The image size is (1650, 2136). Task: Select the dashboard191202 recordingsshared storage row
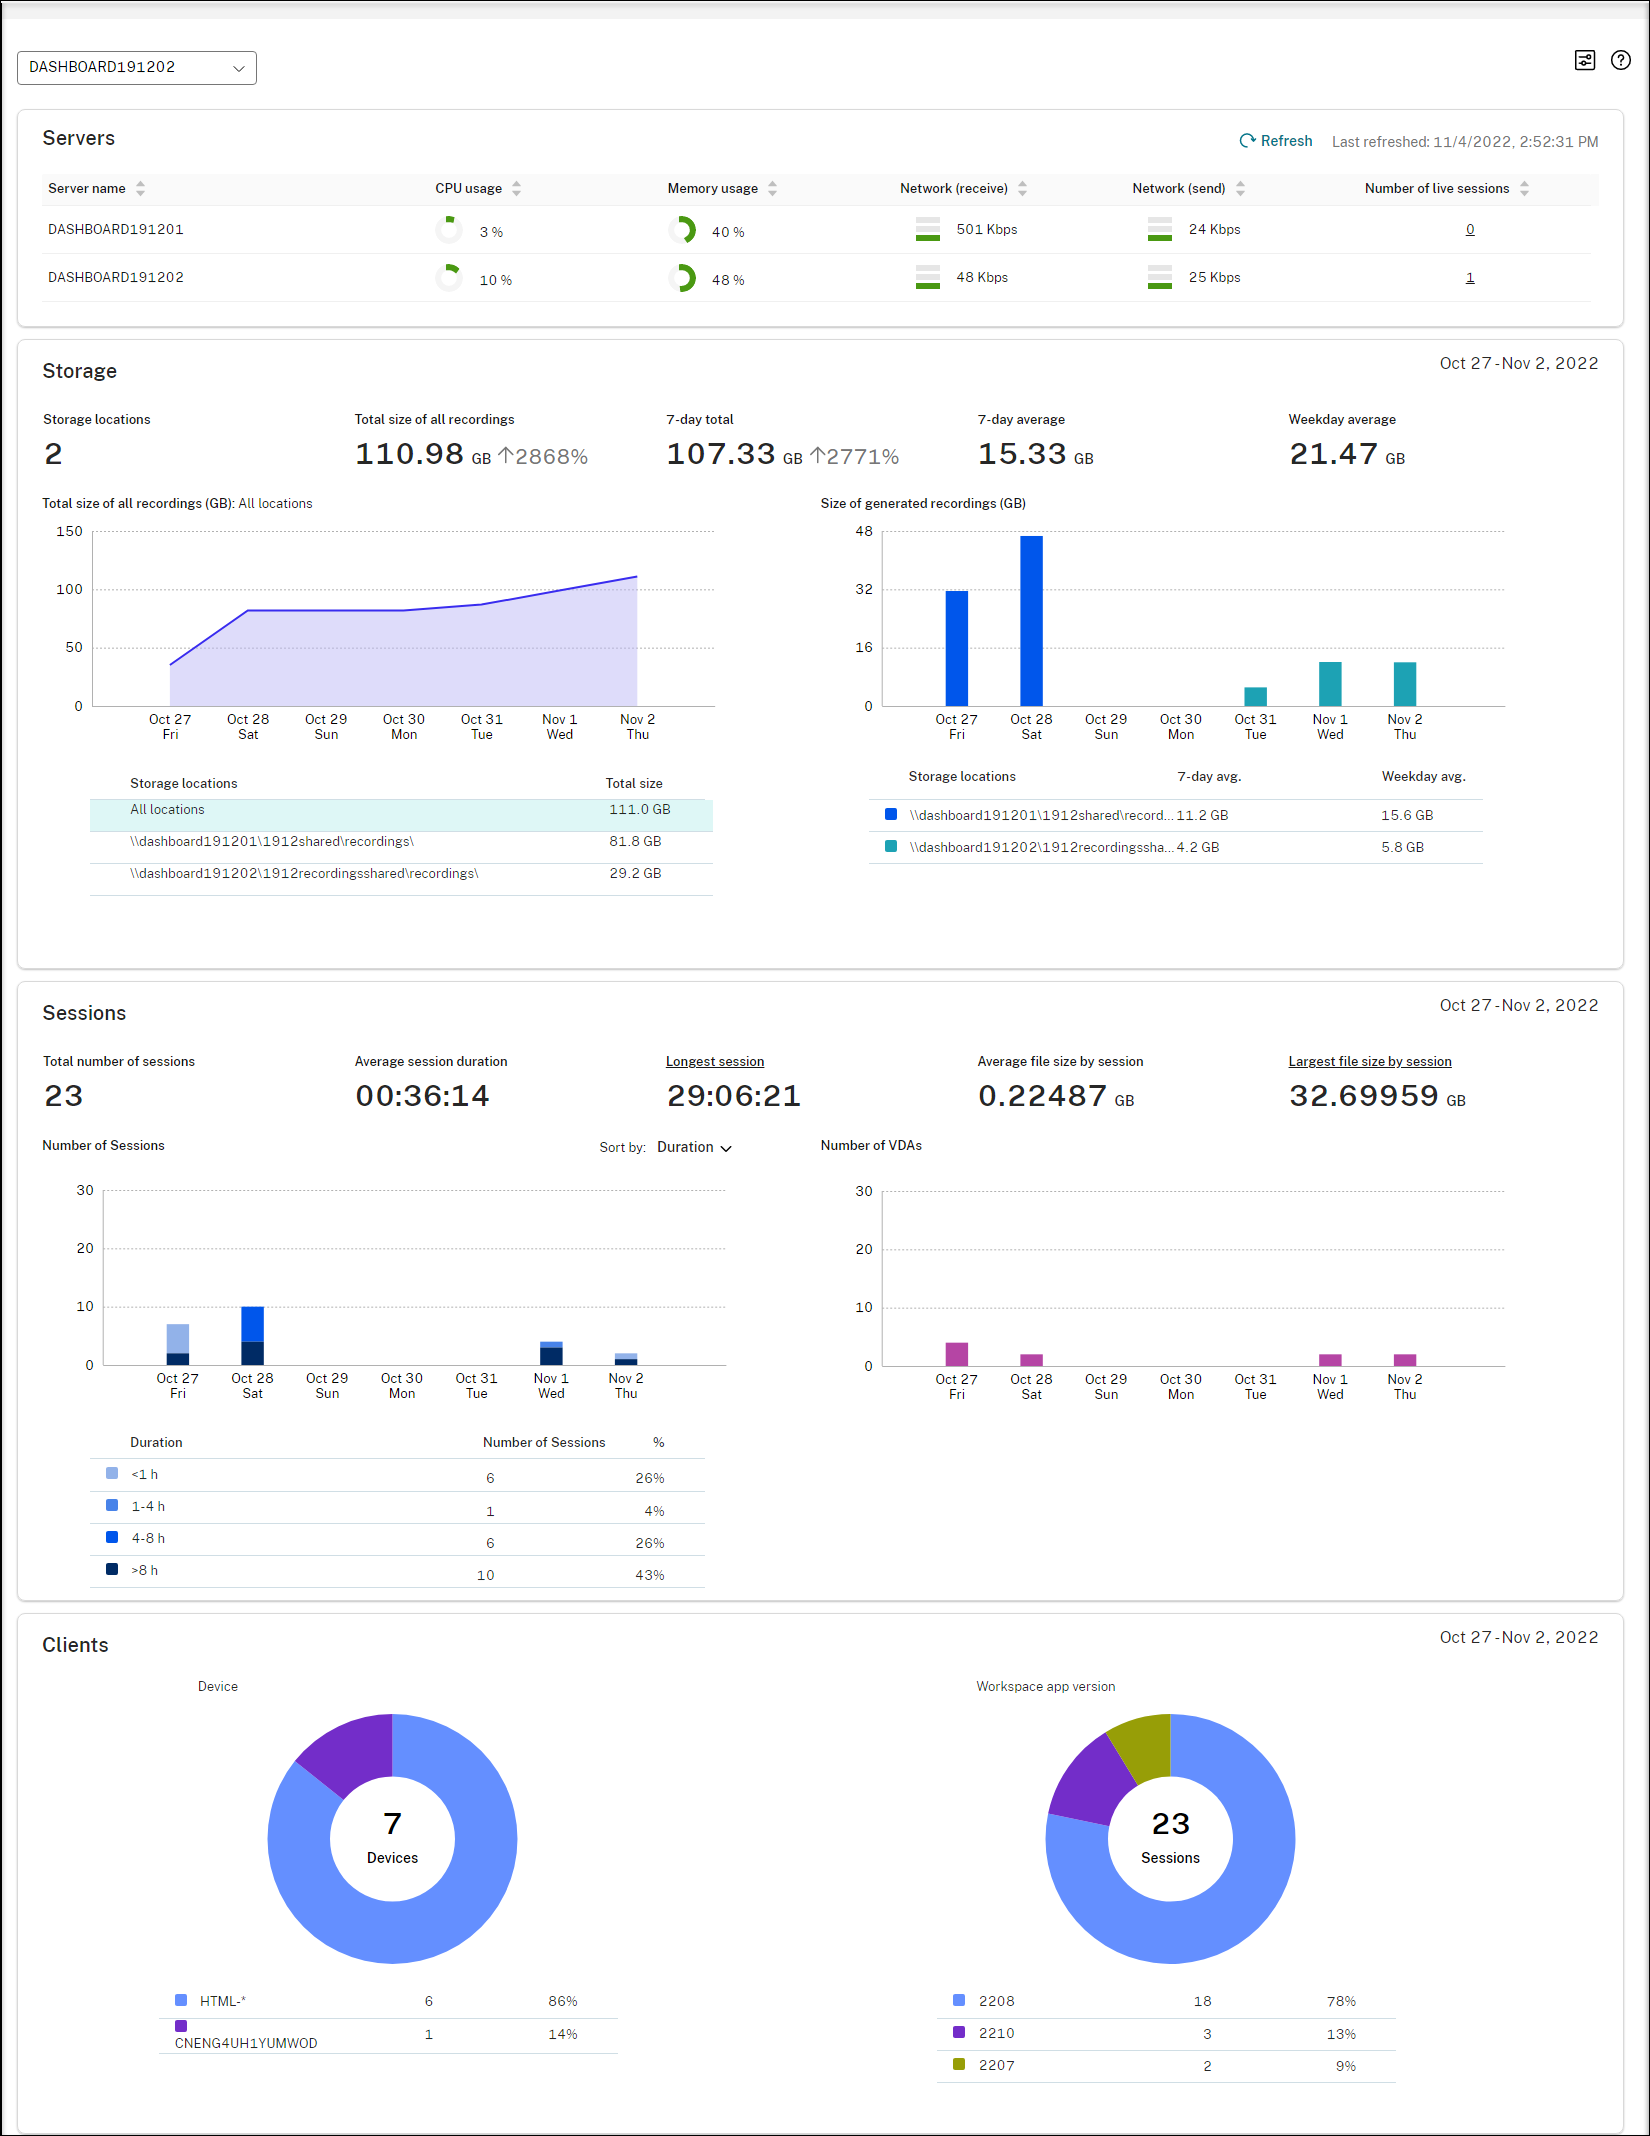[400, 874]
